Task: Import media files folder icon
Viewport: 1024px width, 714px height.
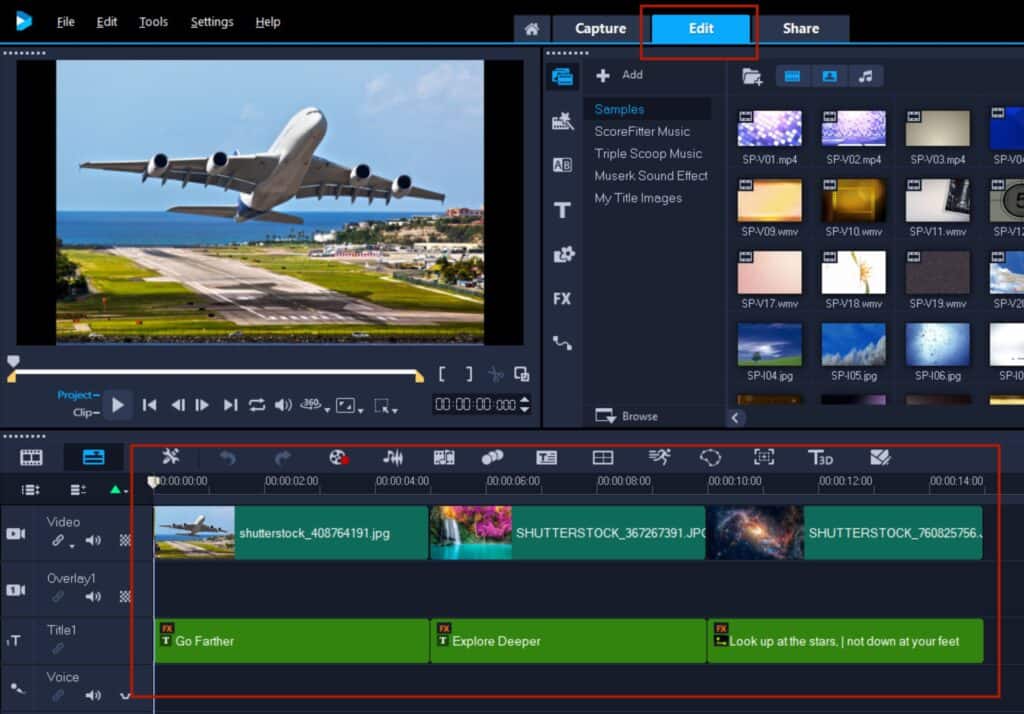Action: pos(752,76)
